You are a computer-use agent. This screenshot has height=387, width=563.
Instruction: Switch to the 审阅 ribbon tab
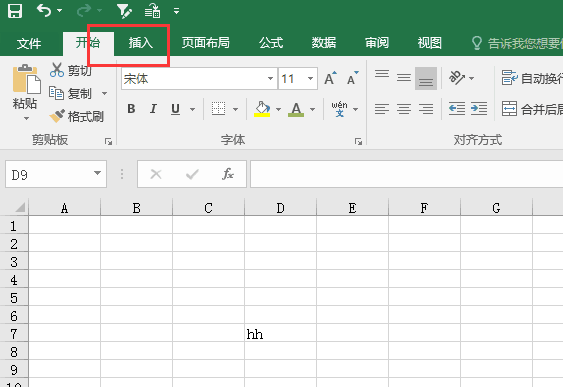(377, 43)
